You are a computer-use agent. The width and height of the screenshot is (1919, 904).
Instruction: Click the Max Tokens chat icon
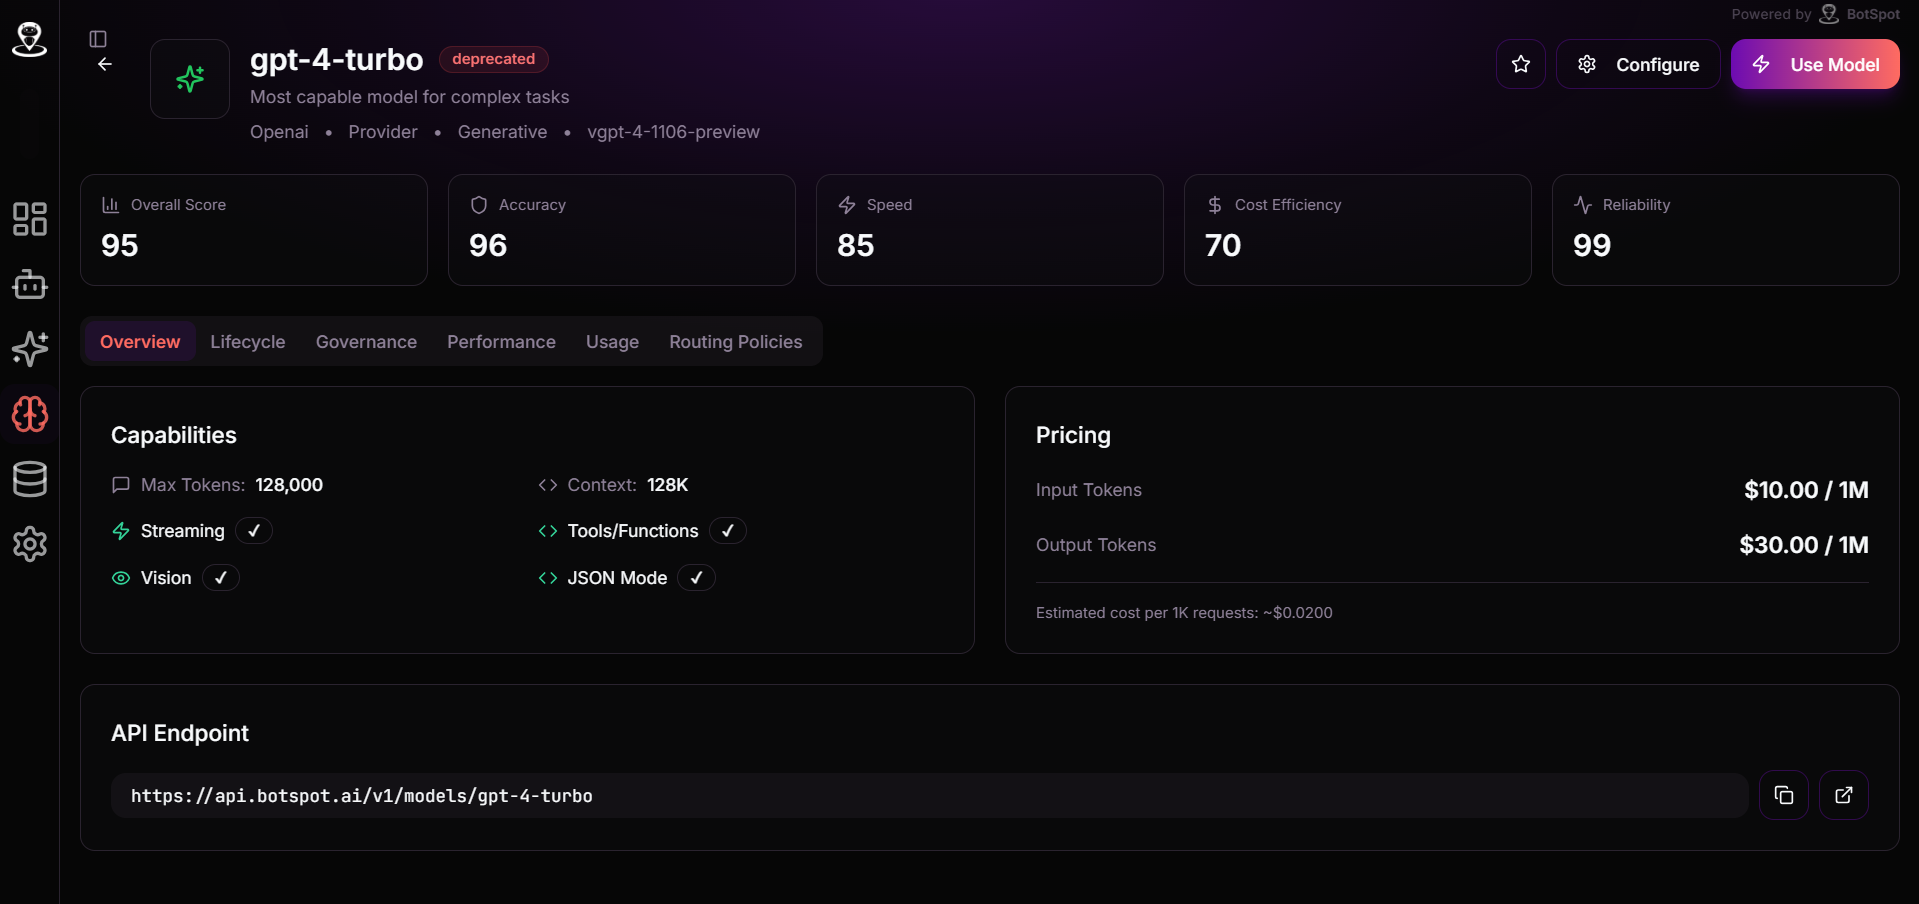click(x=121, y=485)
